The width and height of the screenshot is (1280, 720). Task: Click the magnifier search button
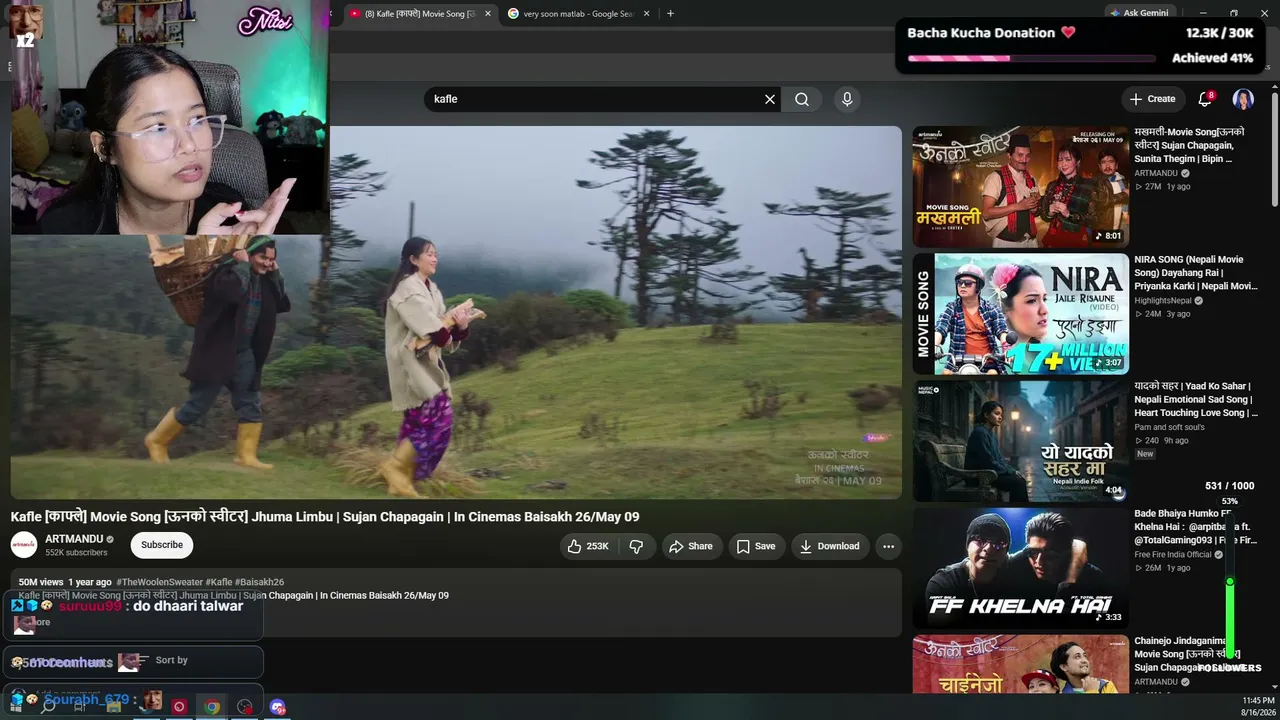(802, 99)
